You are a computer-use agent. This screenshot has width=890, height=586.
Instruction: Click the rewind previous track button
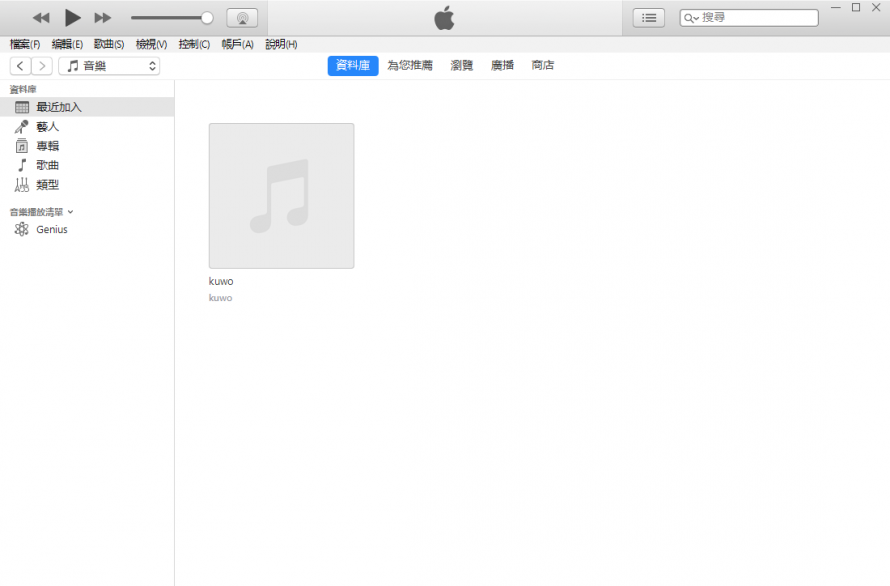pos(41,18)
